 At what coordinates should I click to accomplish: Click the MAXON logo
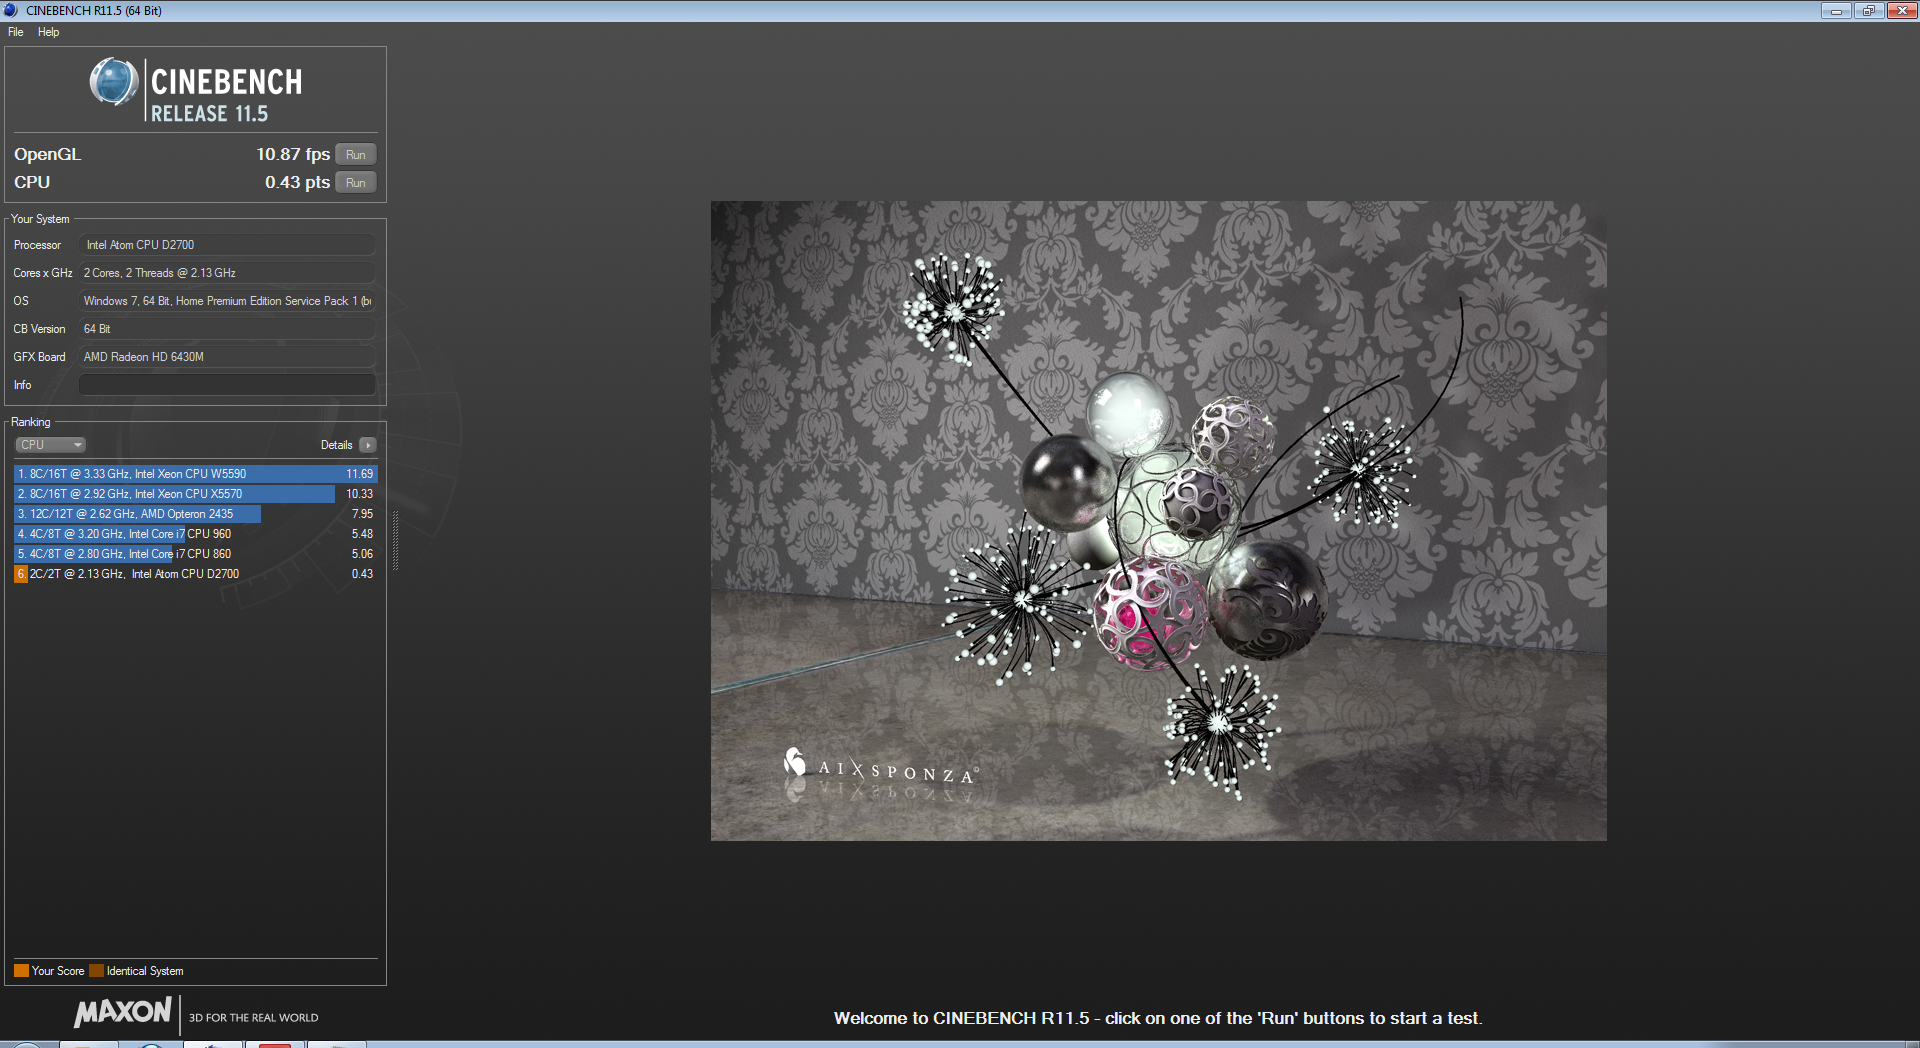[x=123, y=1012]
